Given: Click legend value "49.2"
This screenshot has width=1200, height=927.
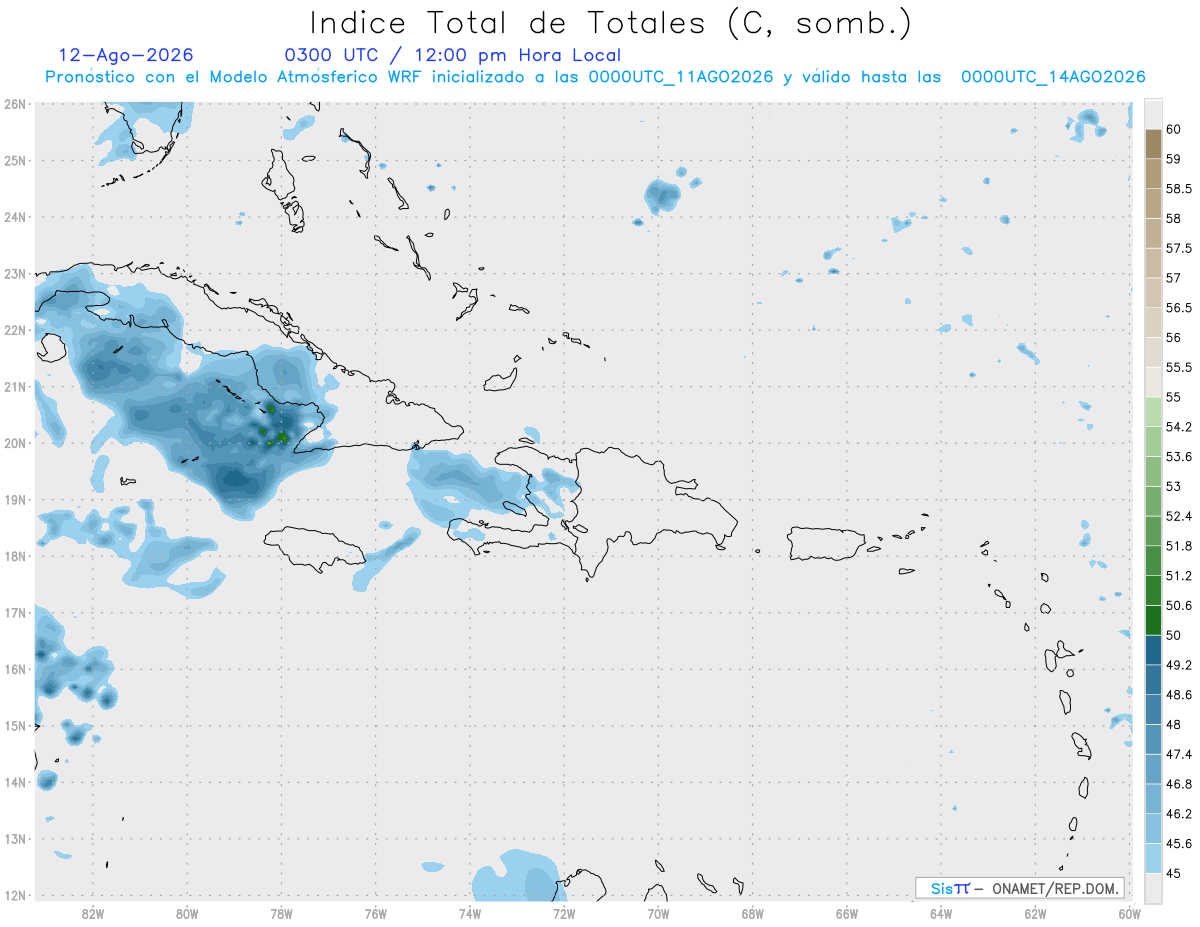Looking at the screenshot, I should pyautogui.click(x=1178, y=665).
